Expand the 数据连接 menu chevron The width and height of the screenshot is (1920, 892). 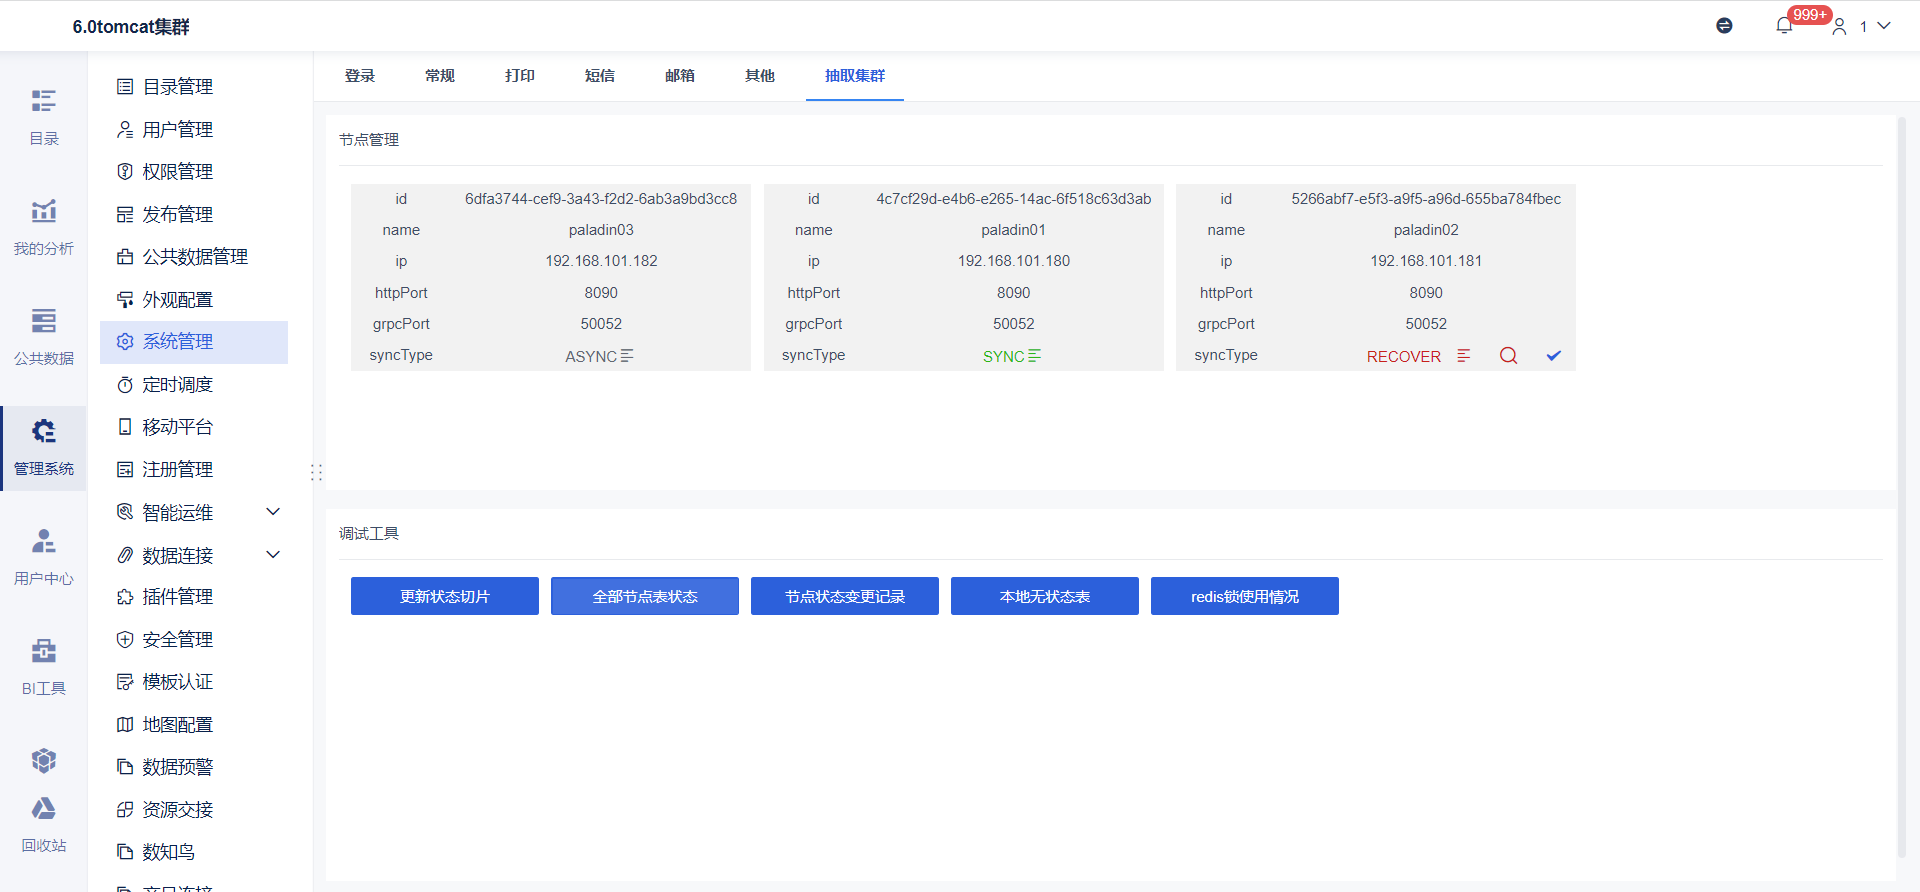(273, 555)
